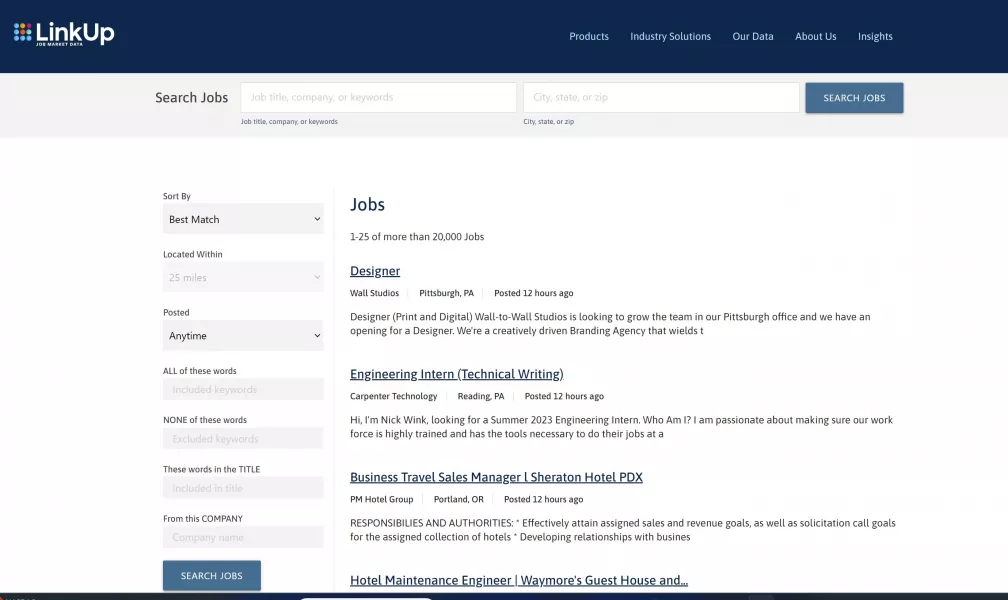Viewport: 1008px width, 600px height.
Task: Click the LinkUp logo
Action: (64, 33)
